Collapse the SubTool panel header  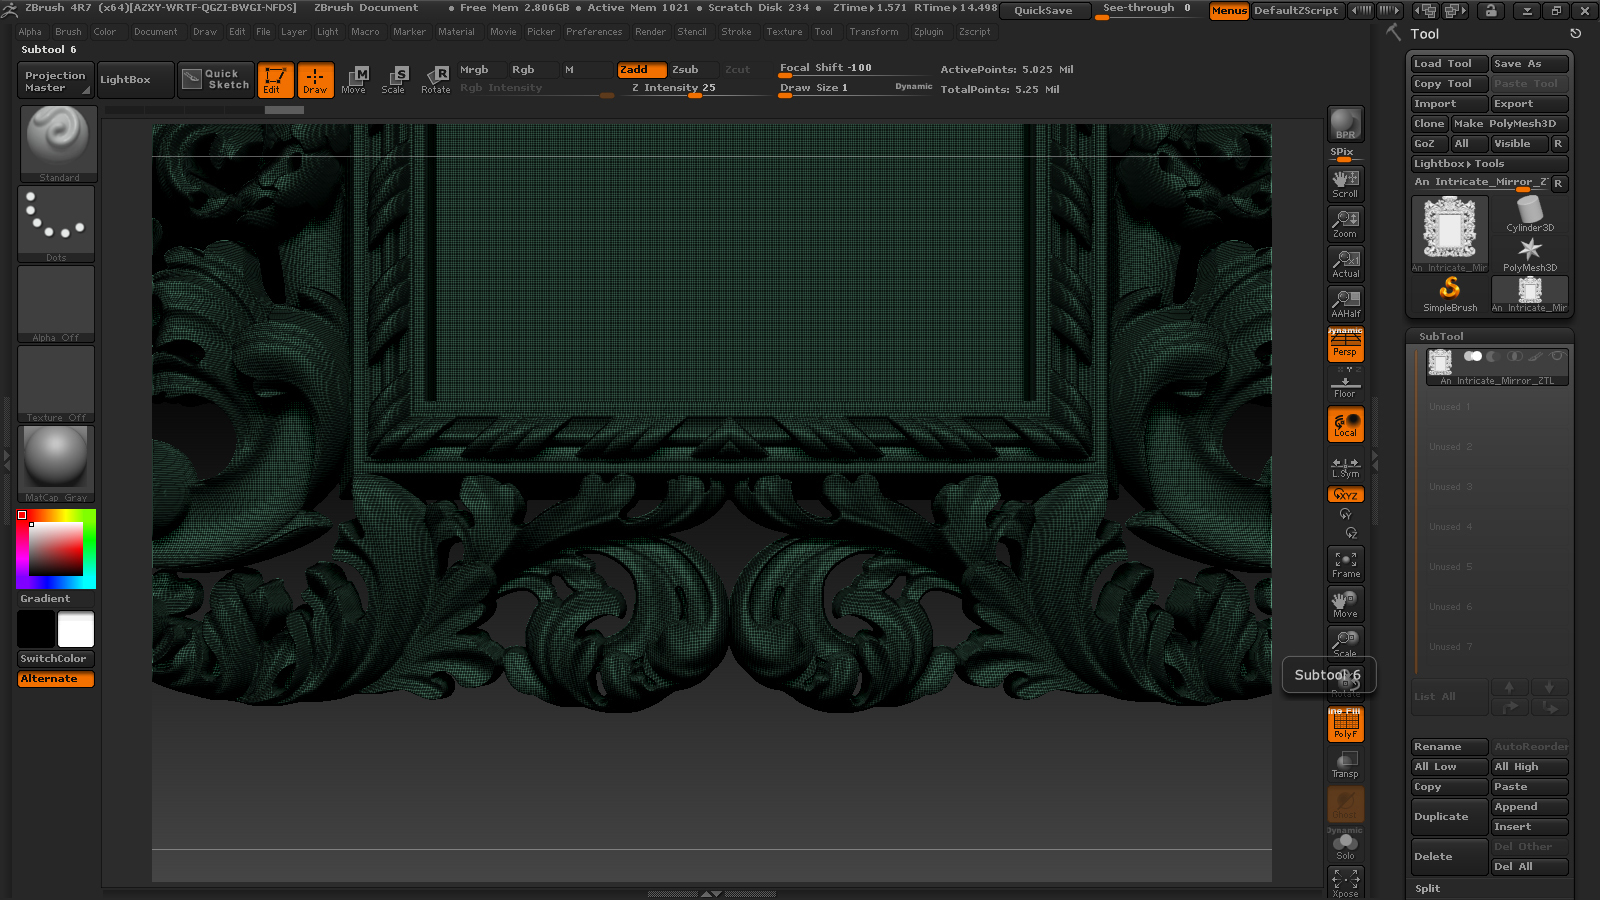[1441, 337]
